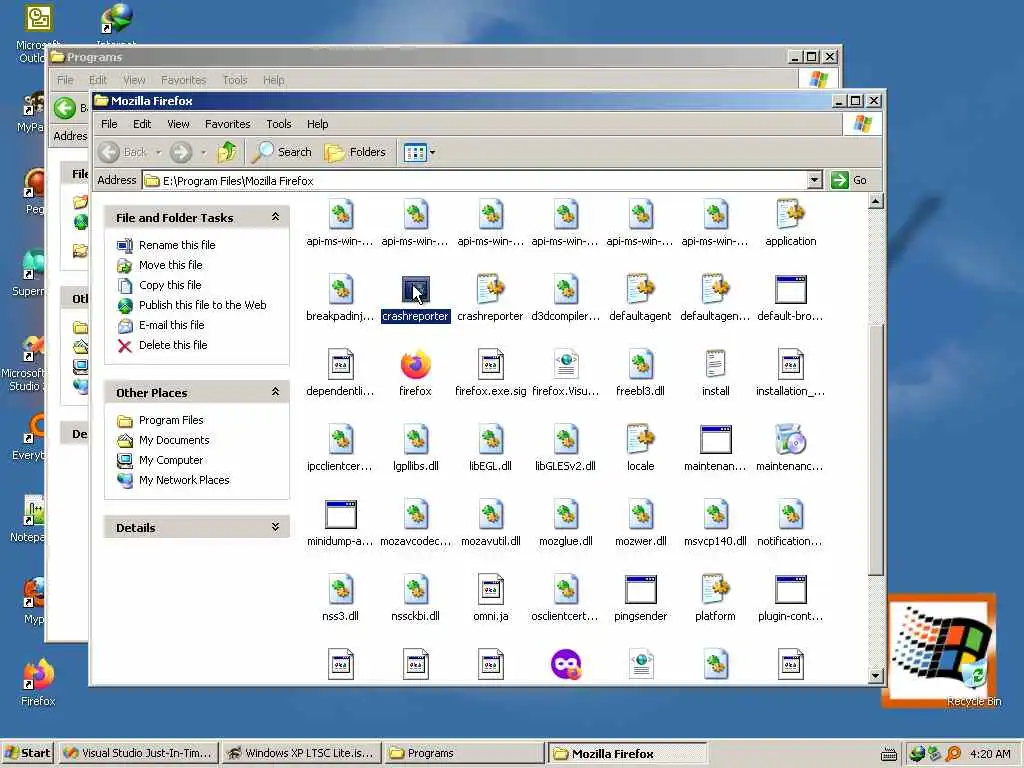The width and height of the screenshot is (1024, 768).
Task: Click the vertical scrollbar down arrow
Action: (x=876, y=675)
